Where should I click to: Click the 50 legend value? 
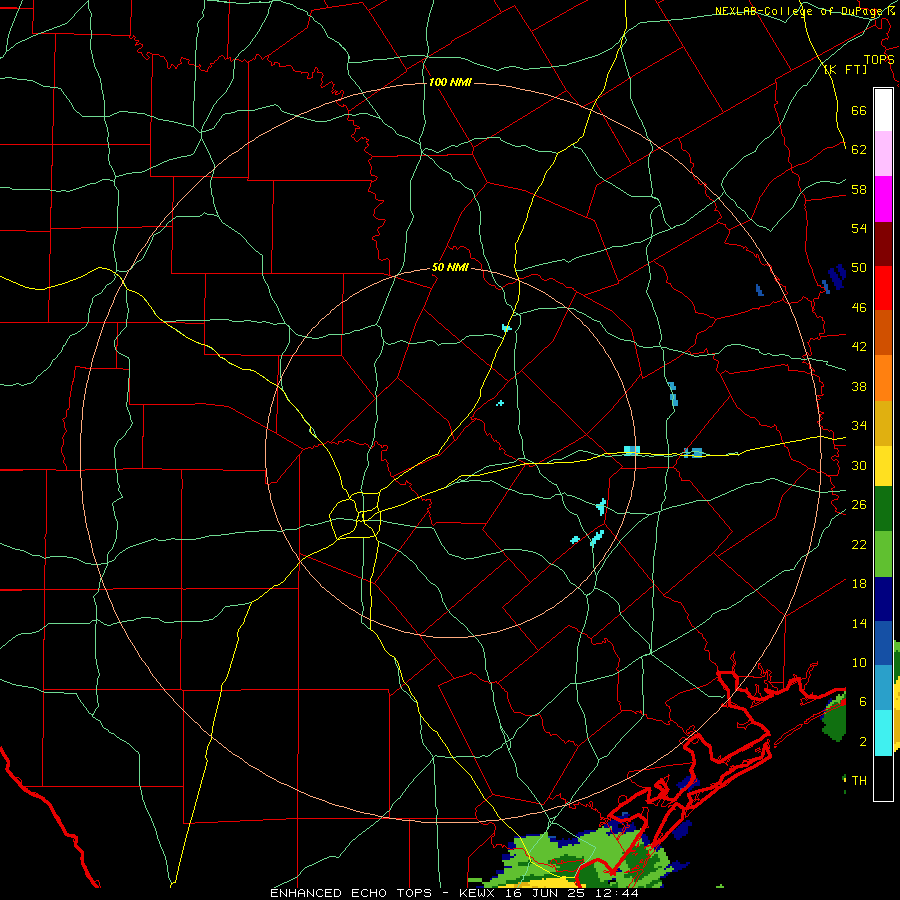(859, 268)
